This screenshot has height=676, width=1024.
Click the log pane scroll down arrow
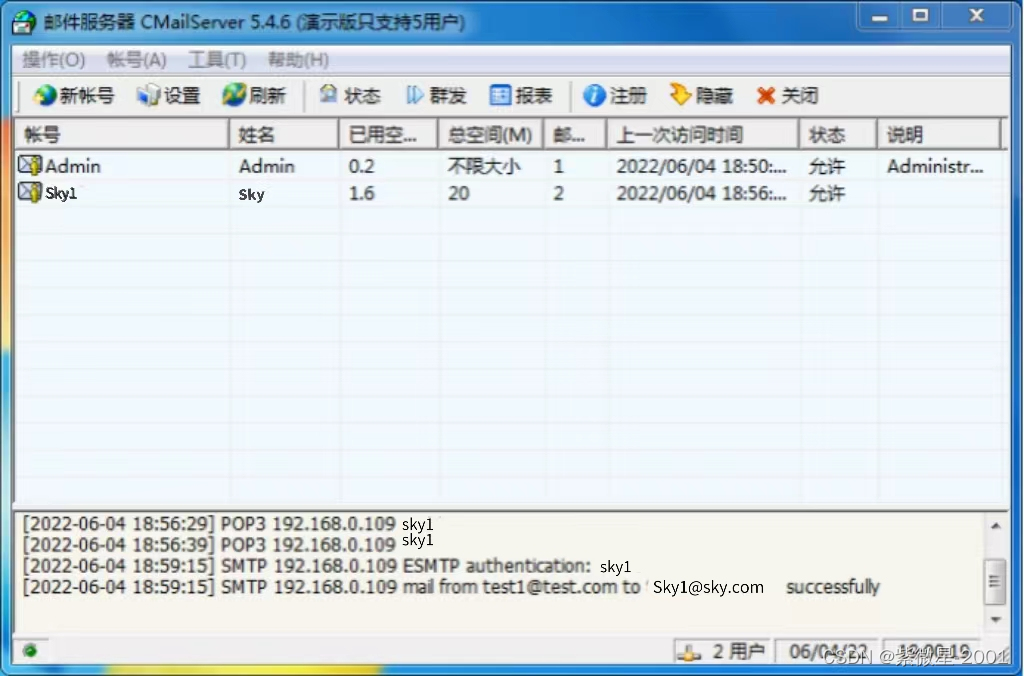[x=995, y=619]
